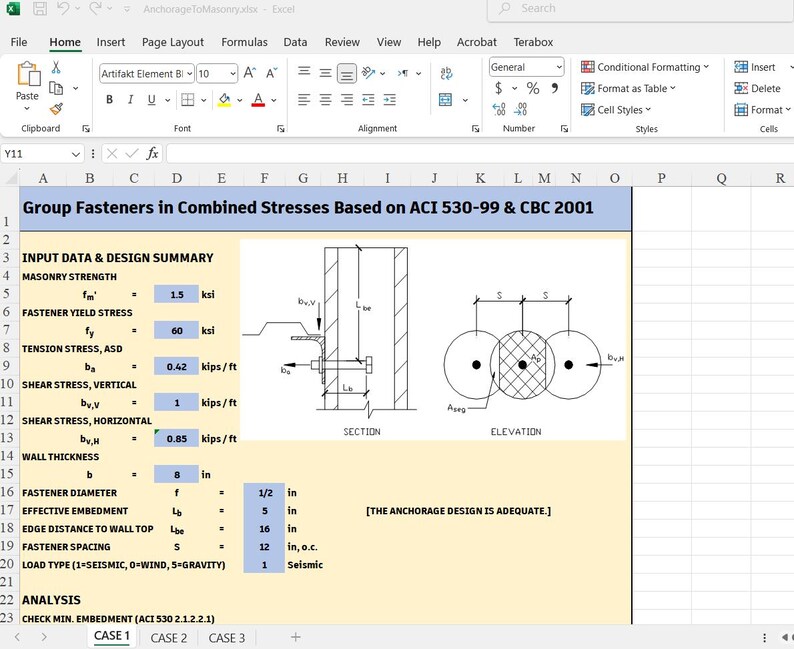
Task: Select the Terabox tab
Action: tap(533, 42)
